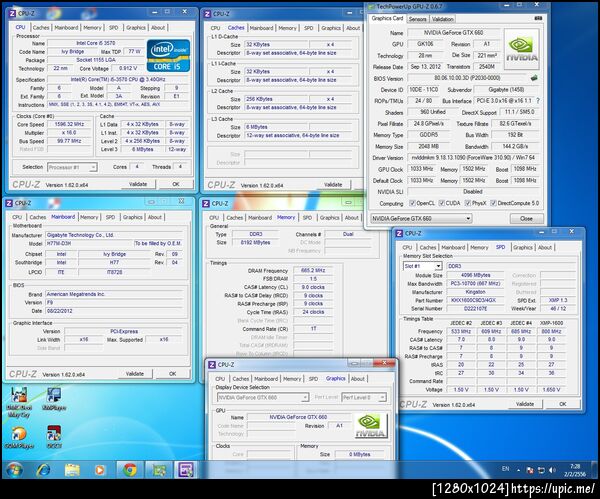Open Windows Media Player from taskbar

99,470
